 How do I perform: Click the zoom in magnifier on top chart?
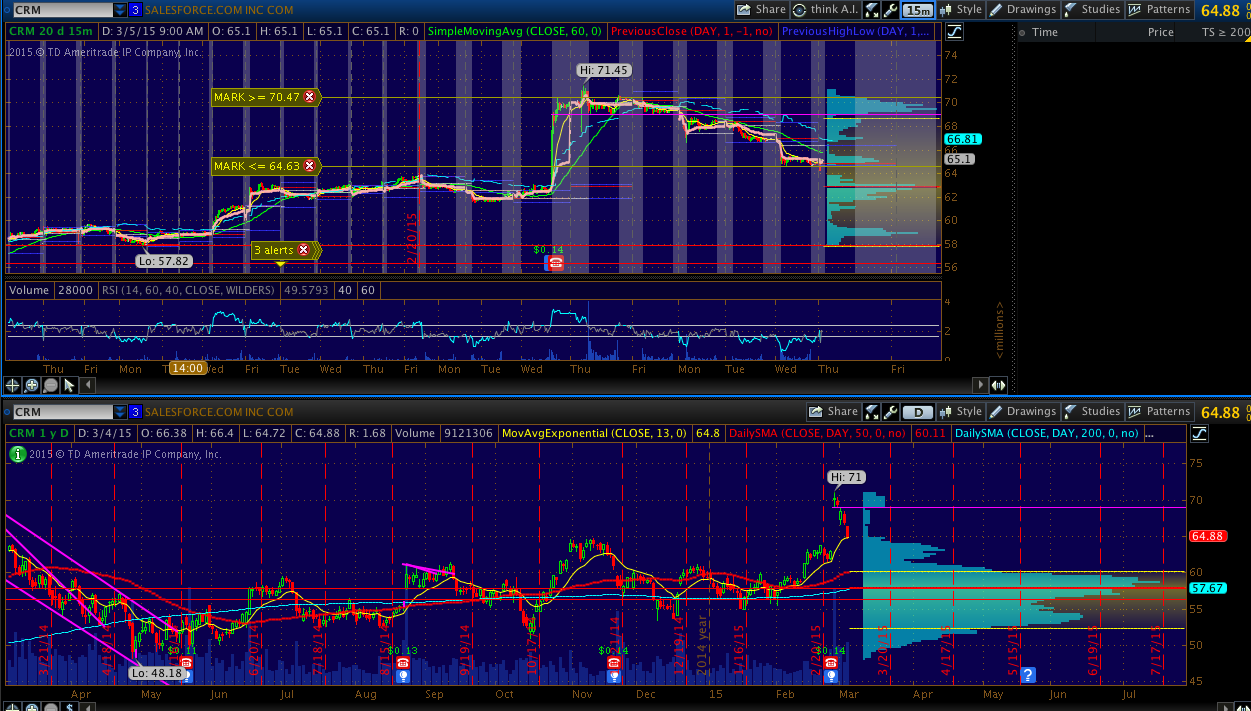pos(32,385)
